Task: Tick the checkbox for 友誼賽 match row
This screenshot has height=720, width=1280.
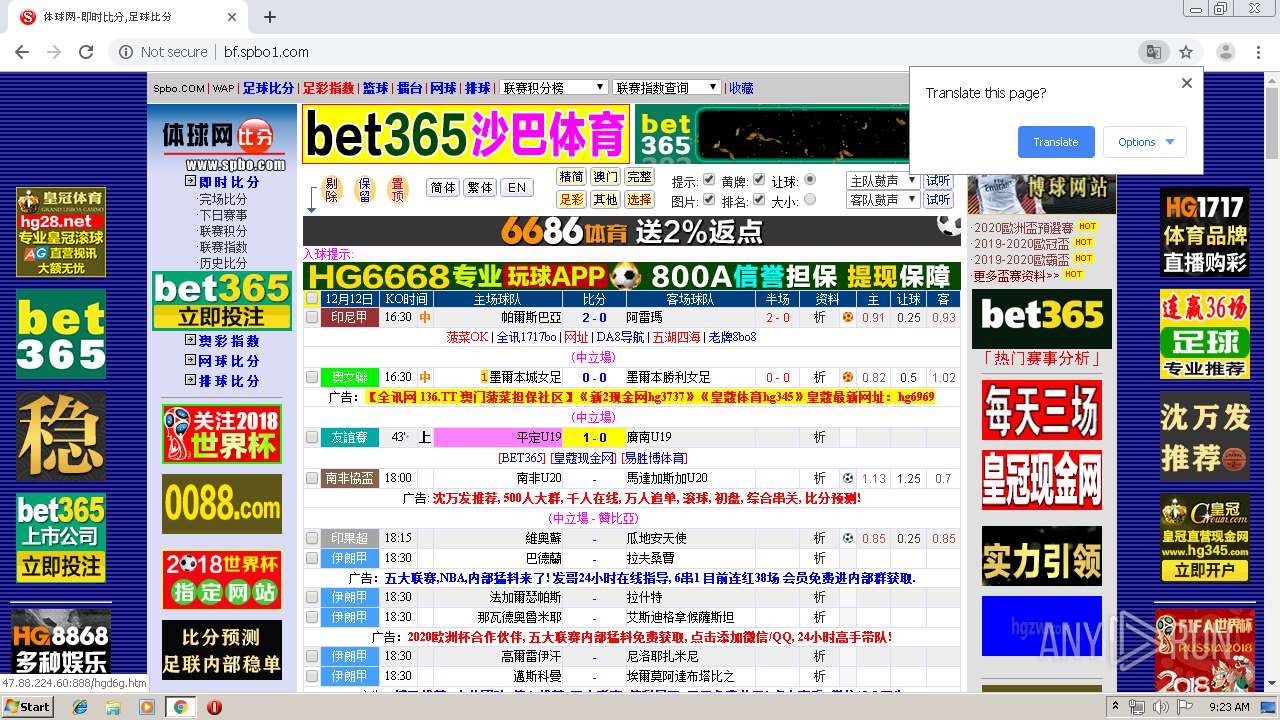Action: [312, 437]
